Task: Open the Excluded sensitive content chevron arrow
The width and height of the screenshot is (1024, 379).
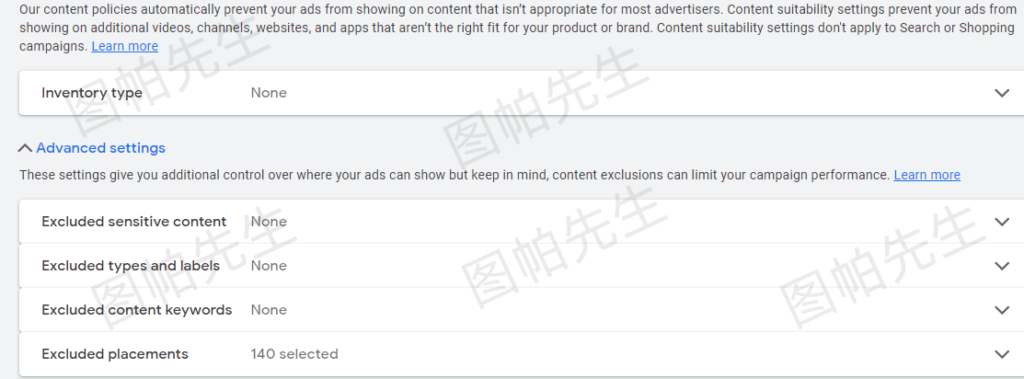Action: coord(1002,222)
